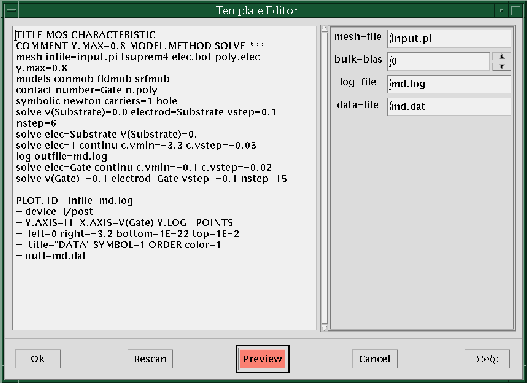Click the 'models conmob fldmob srfmob' line
This screenshot has height=383, width=527.
click(93, 79)
